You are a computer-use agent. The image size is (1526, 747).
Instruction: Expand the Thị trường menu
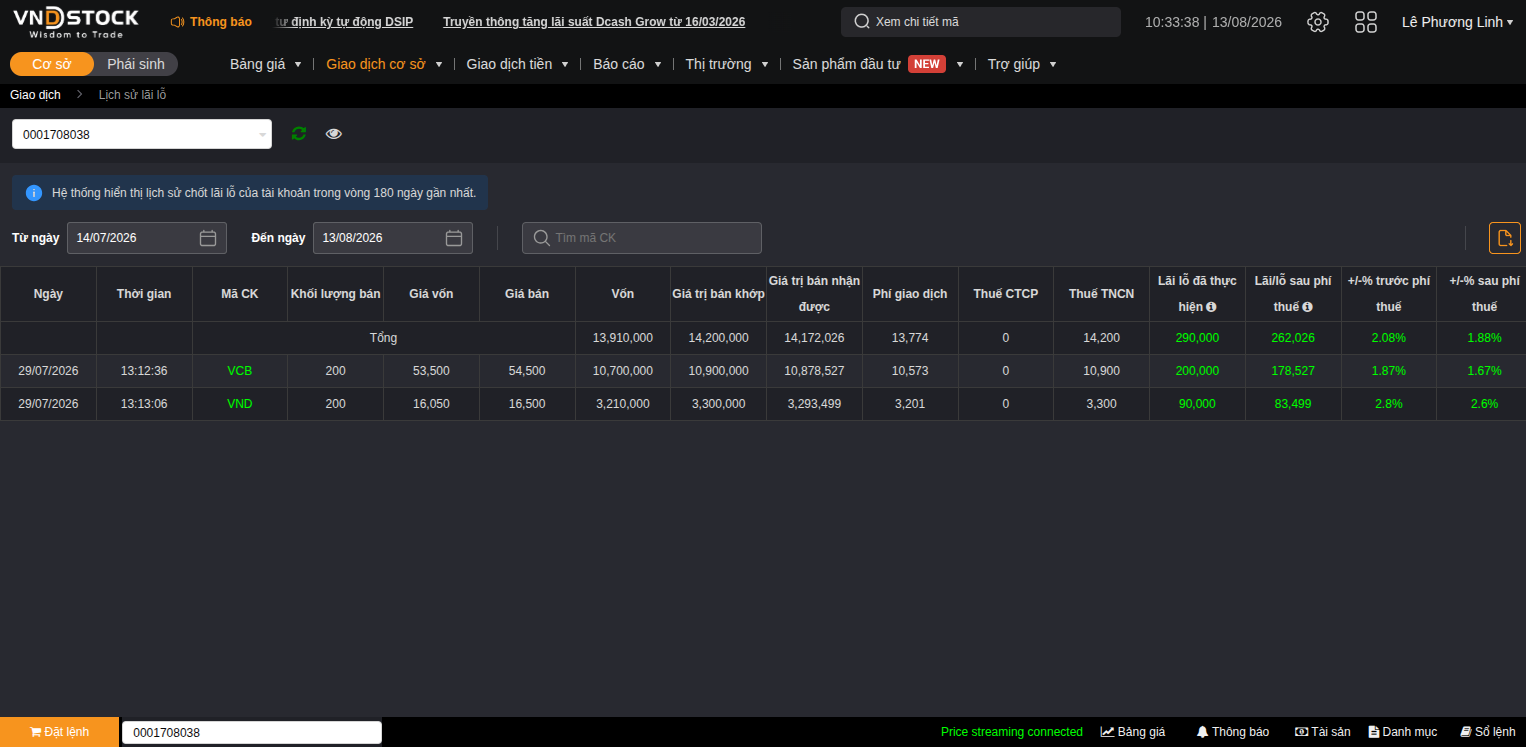[727, 64]
